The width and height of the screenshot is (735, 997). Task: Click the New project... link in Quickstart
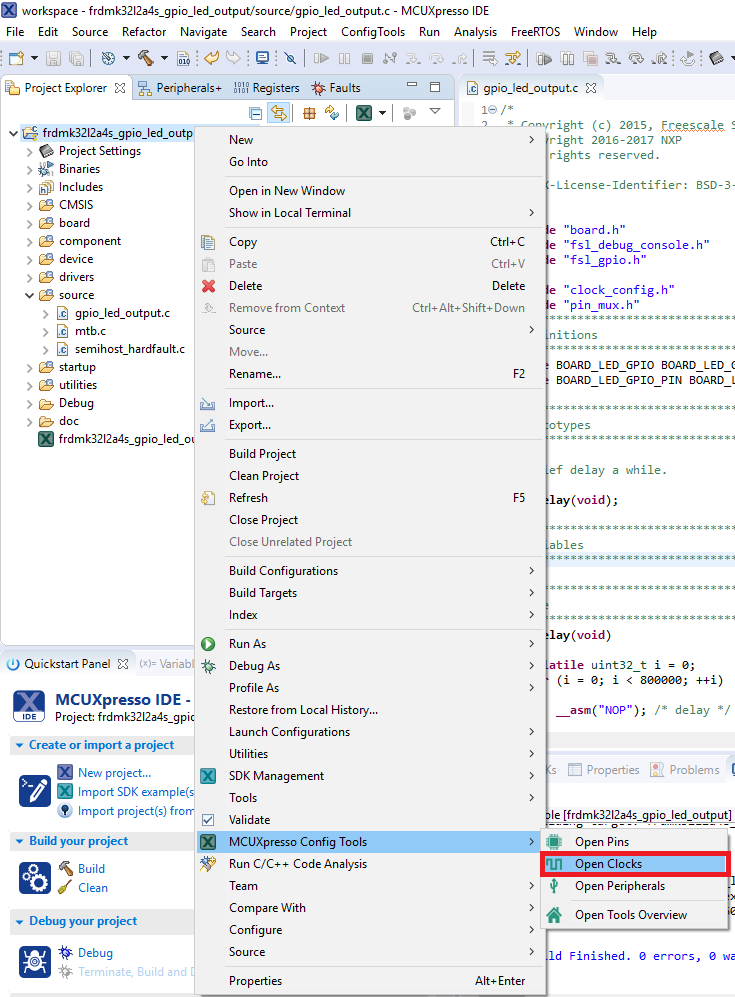114,773
